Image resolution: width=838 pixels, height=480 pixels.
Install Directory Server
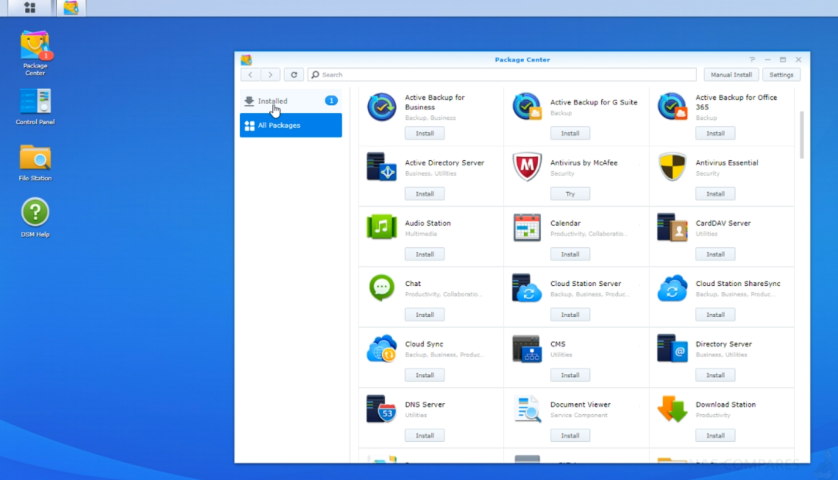(x=716, y=375)
